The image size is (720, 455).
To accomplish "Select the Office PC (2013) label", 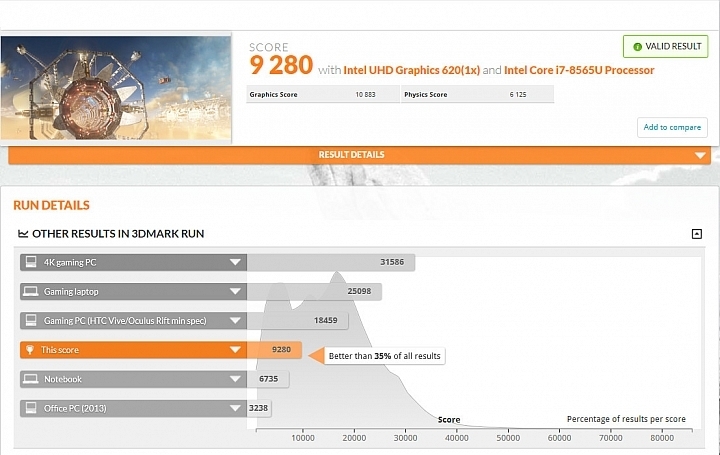I will tap(75, 408).
